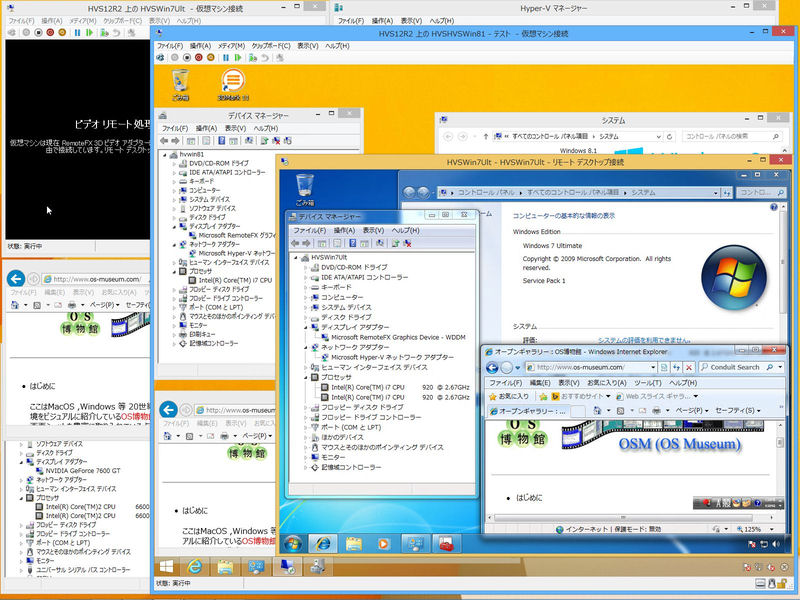Open red toolbox icon on Windows 7 taskbar
800x600 pixels.
point(446,544)
